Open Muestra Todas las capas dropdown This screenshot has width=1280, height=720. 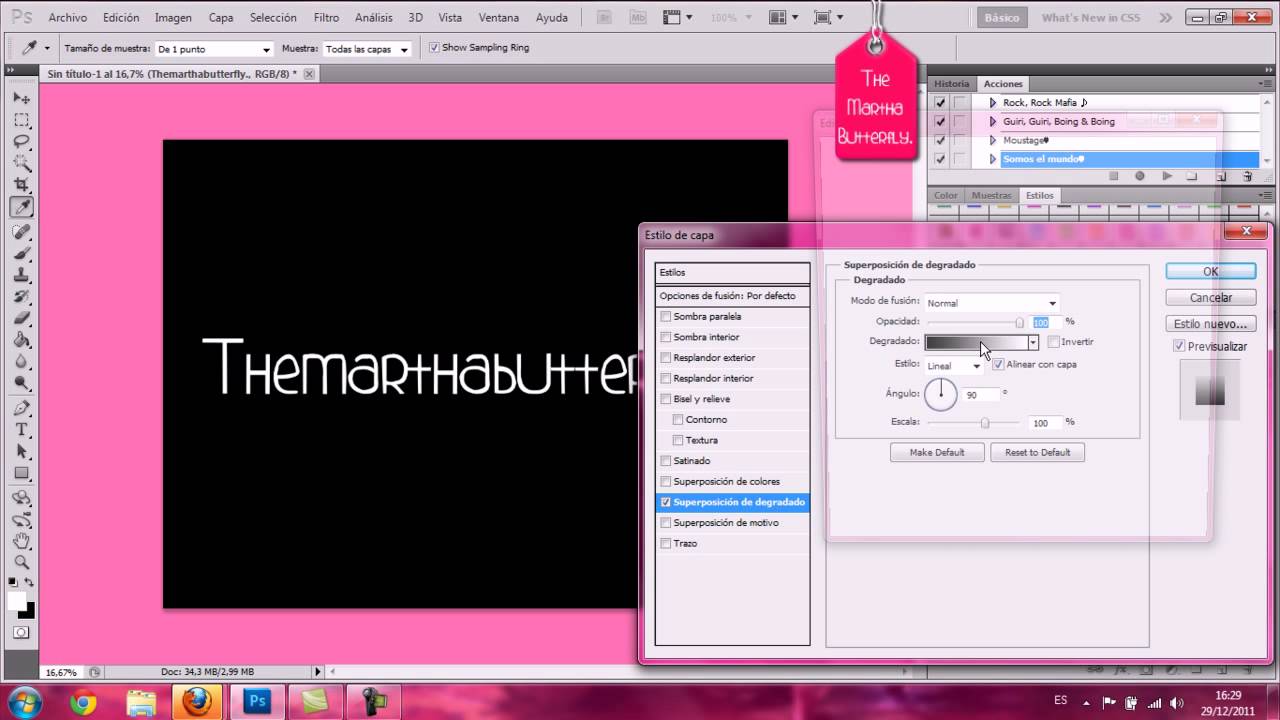(367, 49)
